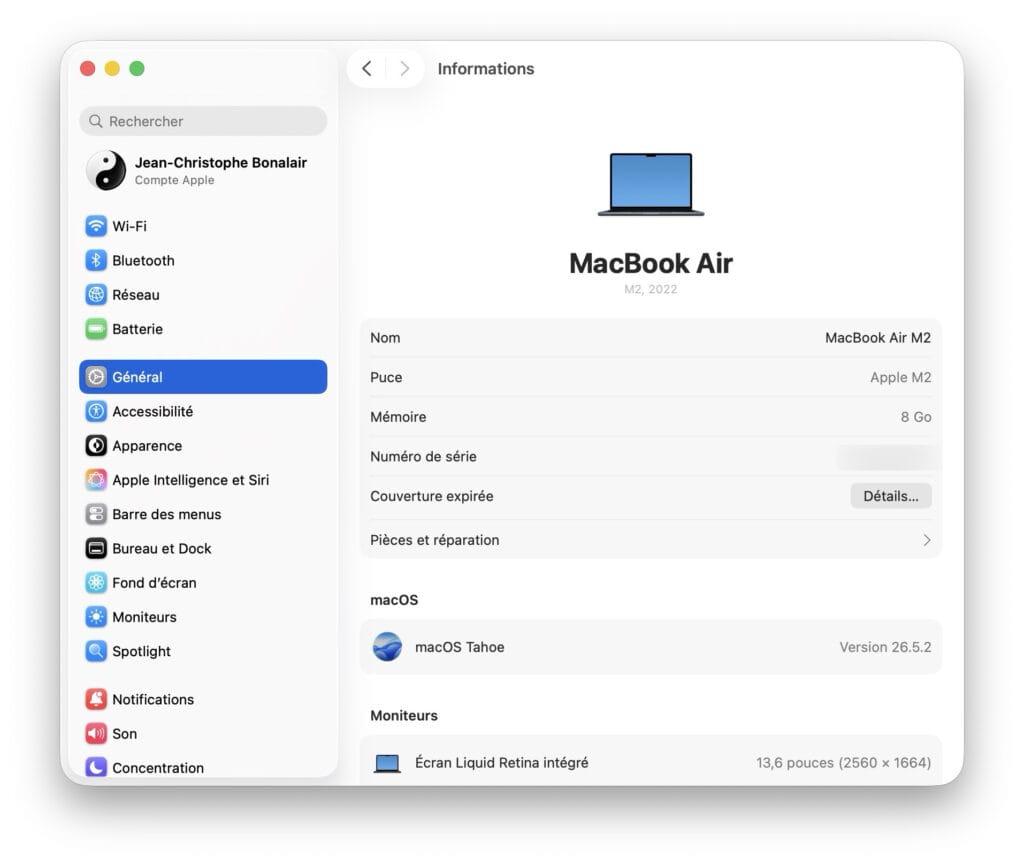Select Réseau in the sidebar
This screenshot has width=1024, height=865.
pos(203,294)
